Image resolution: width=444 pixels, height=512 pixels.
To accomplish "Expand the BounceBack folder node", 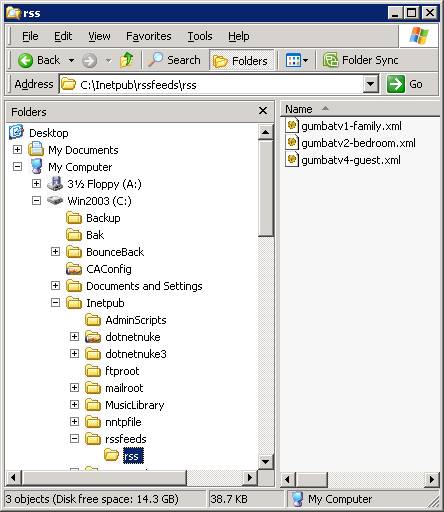I will (55, 252).
